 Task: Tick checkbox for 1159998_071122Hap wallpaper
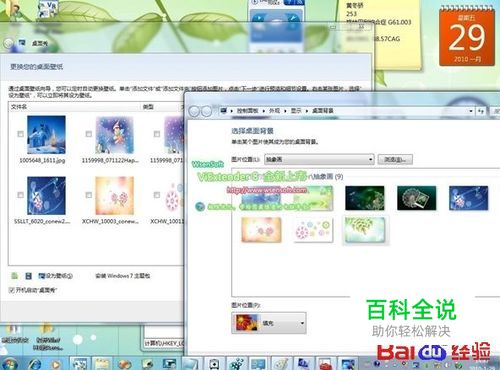(89, 134)
